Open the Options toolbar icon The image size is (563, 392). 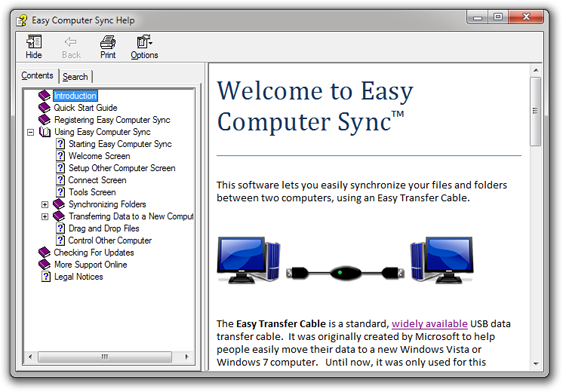[x=144, y=42]
